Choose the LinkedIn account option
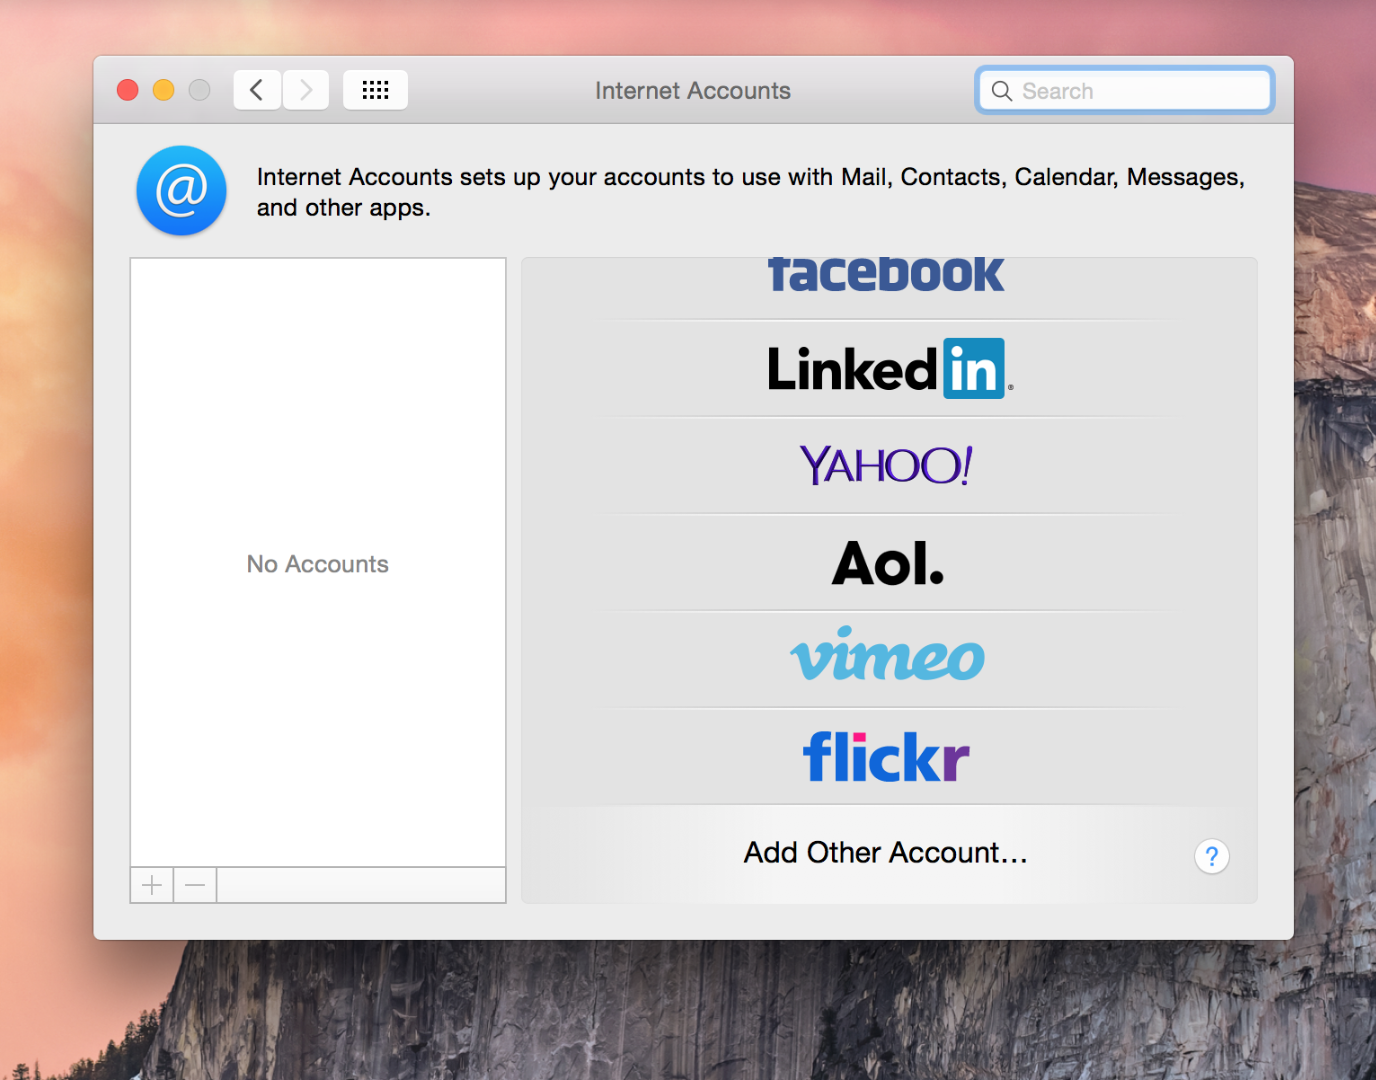Viewport: 1376px width, 1080px height. 890,369
